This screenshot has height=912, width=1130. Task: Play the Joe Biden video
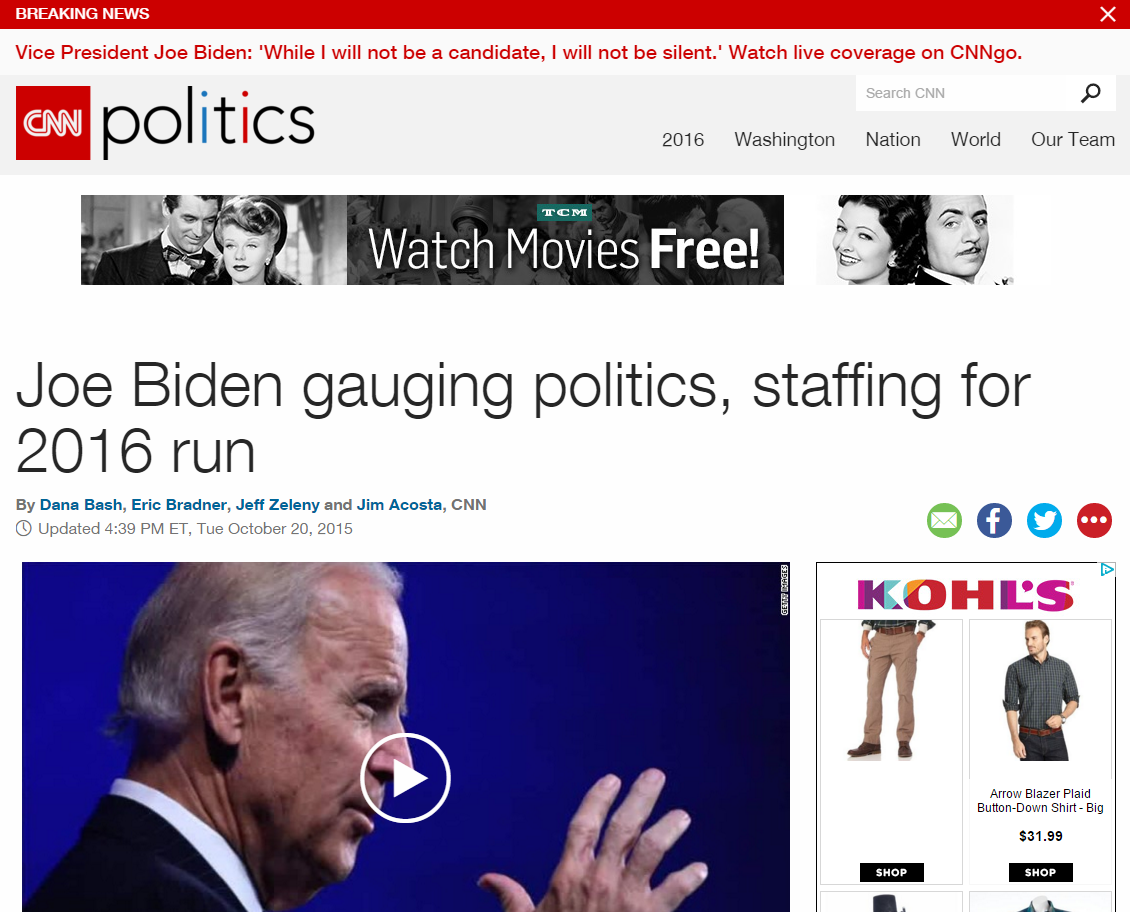[x=405, y=778]
